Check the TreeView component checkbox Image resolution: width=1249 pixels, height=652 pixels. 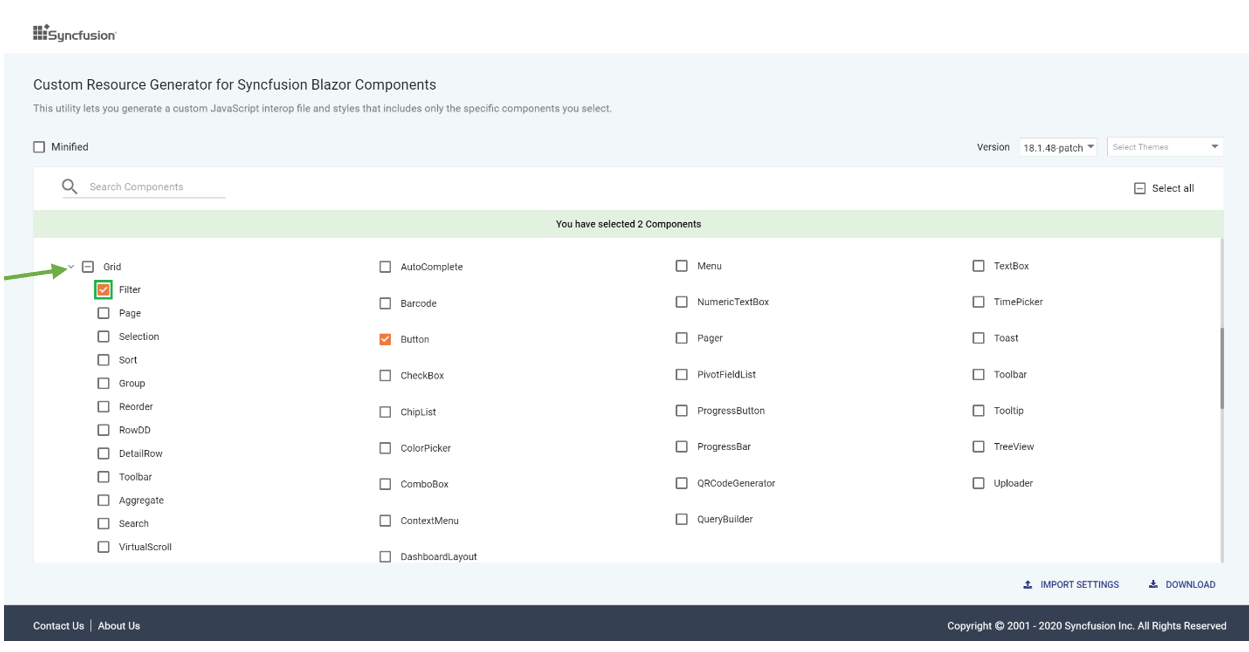click(x=979, y=447)
